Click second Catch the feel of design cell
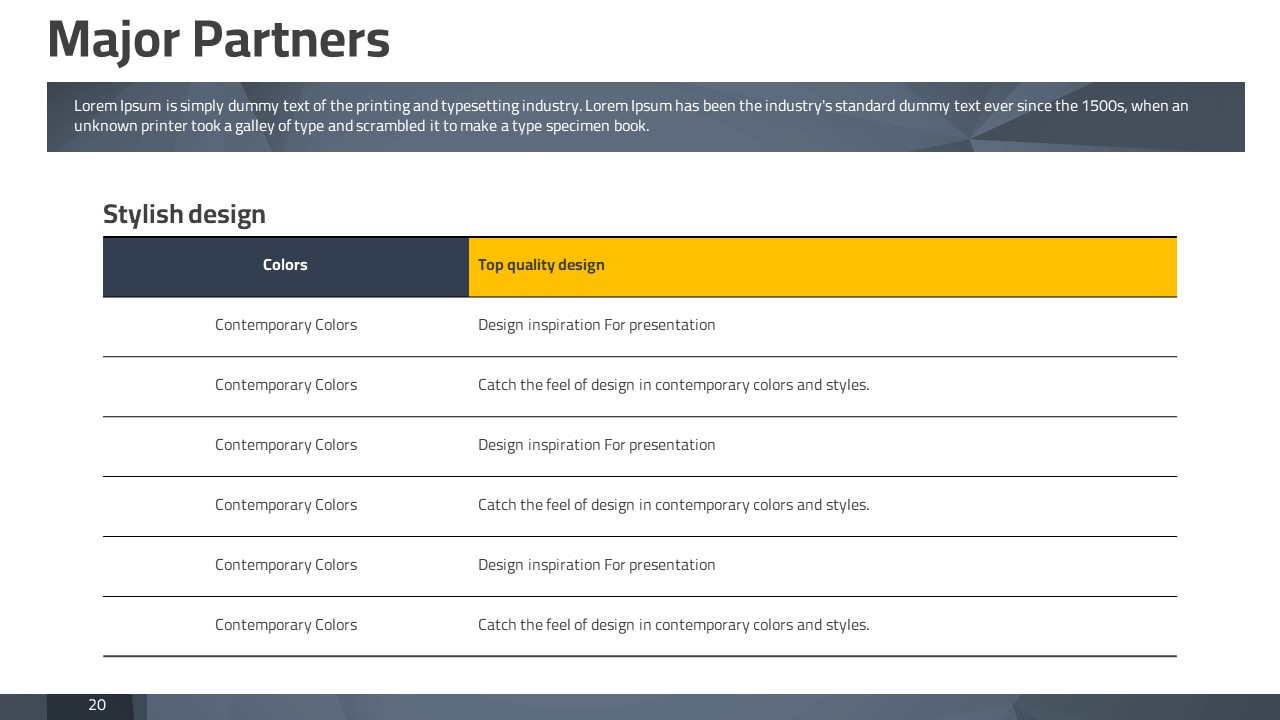 tap(823, 507)
